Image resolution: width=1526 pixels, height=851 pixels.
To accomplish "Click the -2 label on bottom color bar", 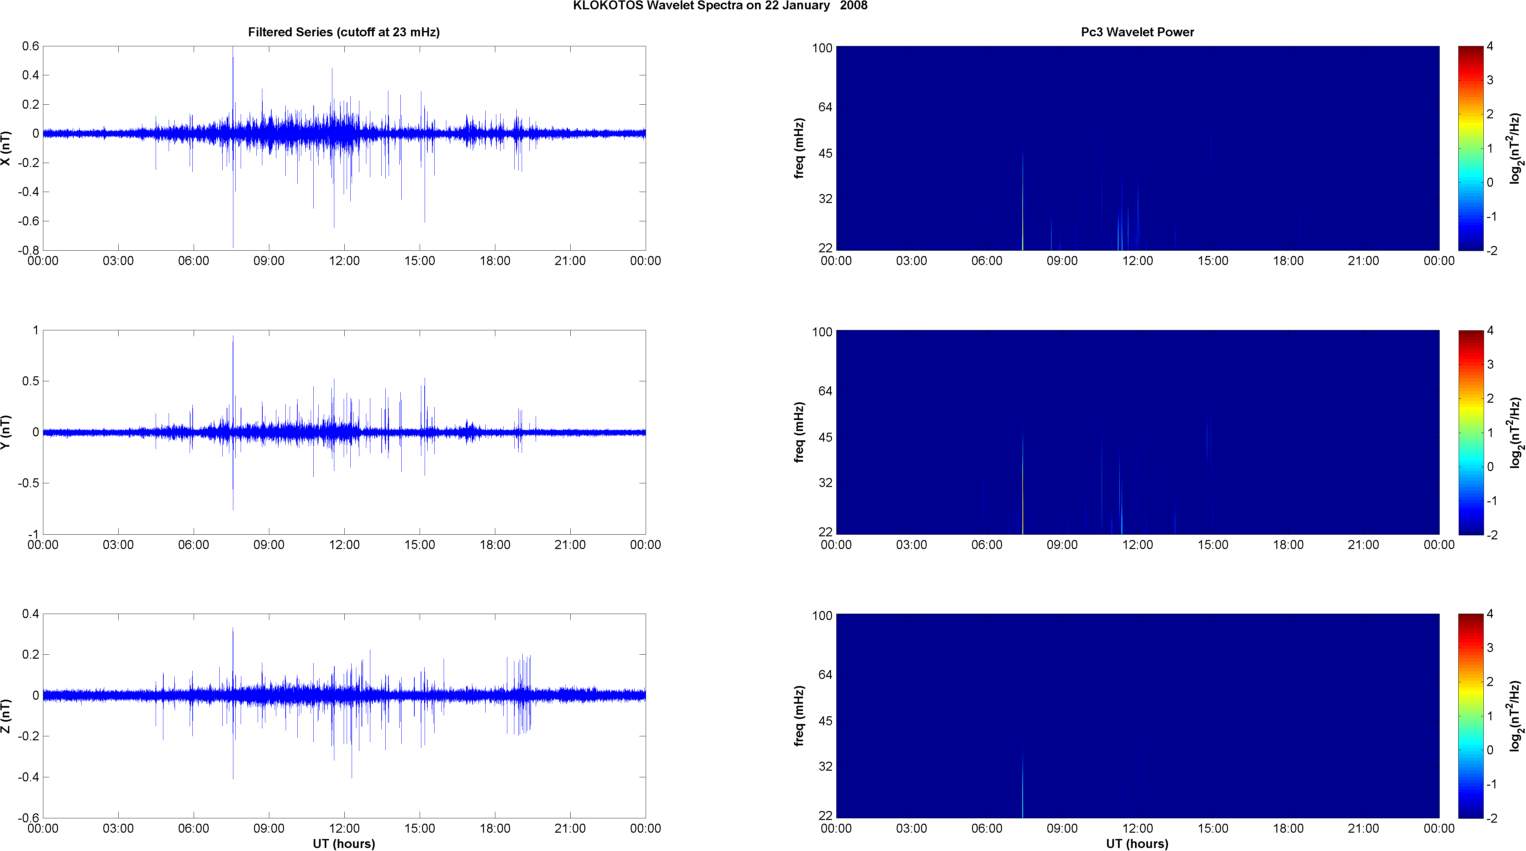I will click(1491, 818).
